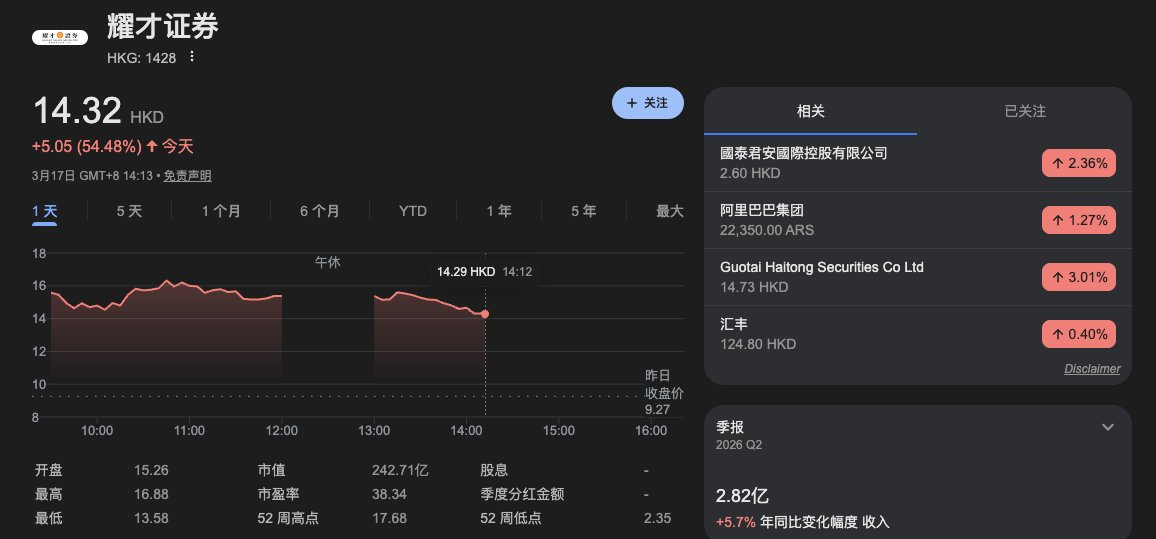The image size is (1156, 539).
Task: Click the 14.32 current price
Action: pos(77,111)
